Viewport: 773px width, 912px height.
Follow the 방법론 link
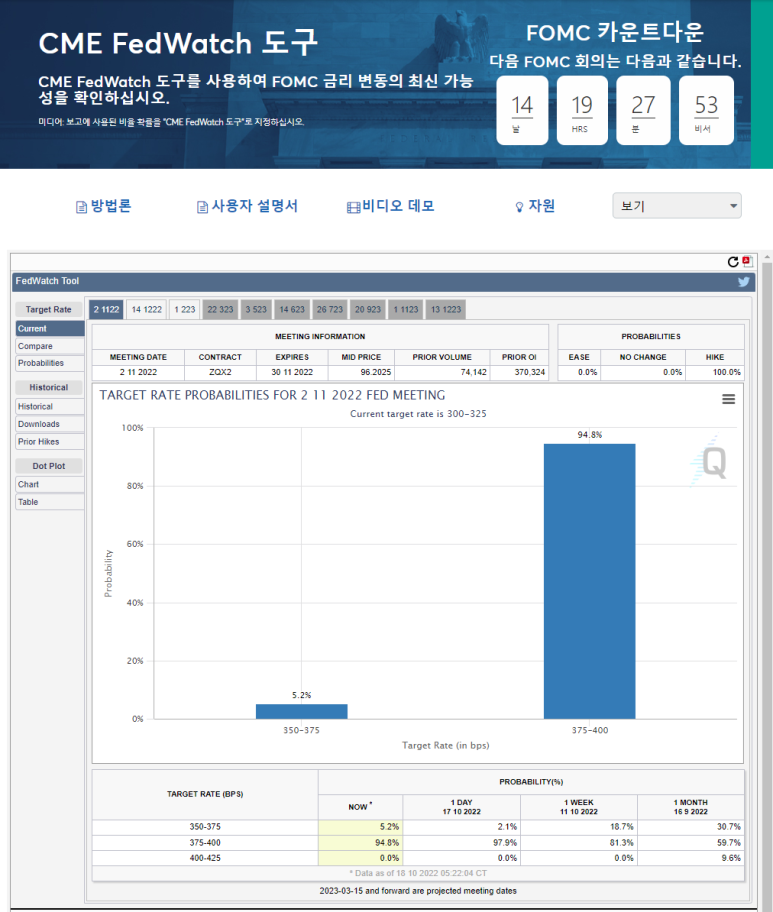[111, 206]
